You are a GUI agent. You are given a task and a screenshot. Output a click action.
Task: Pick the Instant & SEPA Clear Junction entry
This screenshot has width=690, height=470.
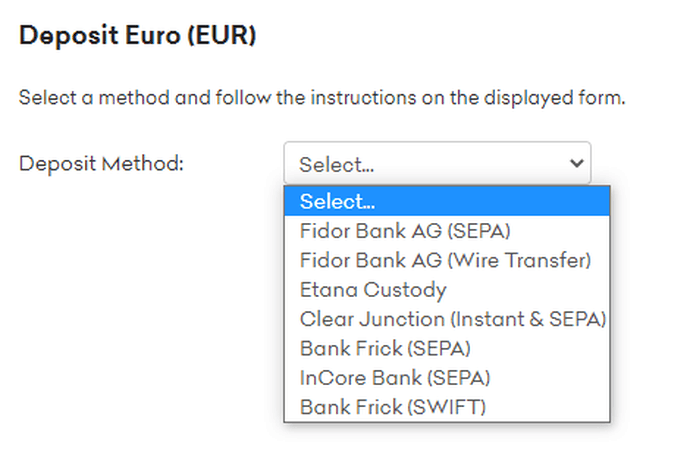pyautogui.click(x=452, y=319)
